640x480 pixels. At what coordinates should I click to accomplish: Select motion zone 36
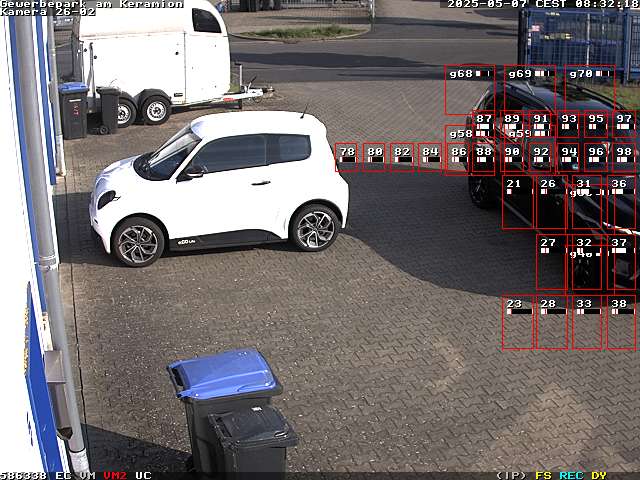pos(622,202)
